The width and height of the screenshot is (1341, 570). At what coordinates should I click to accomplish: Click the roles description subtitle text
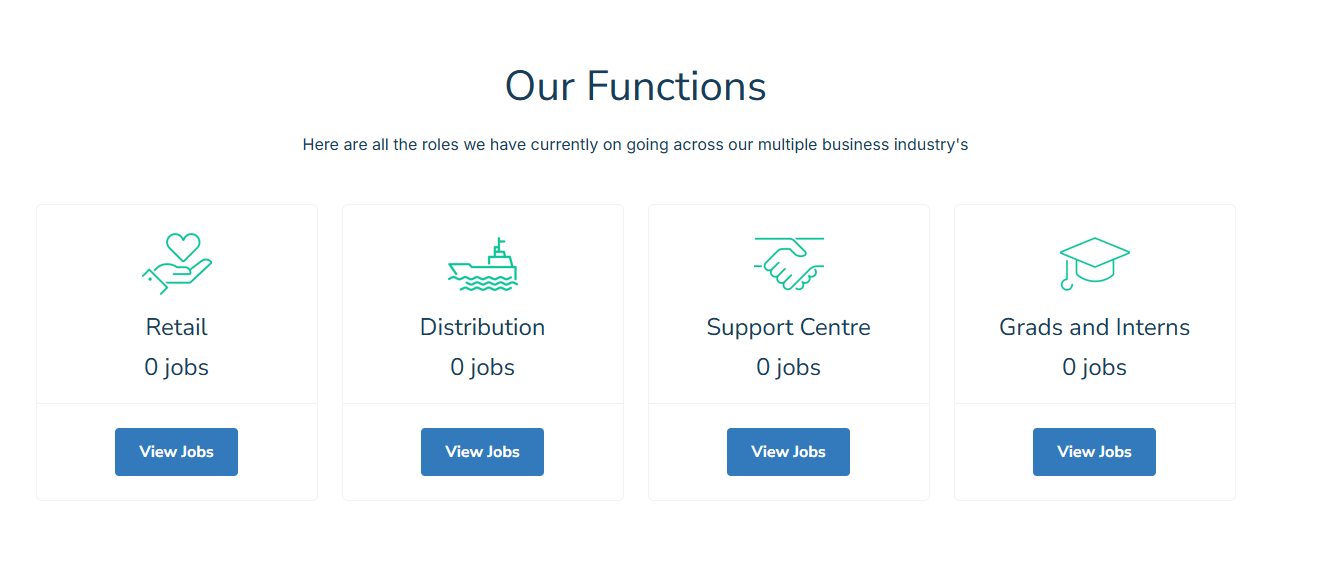(636, 145)
